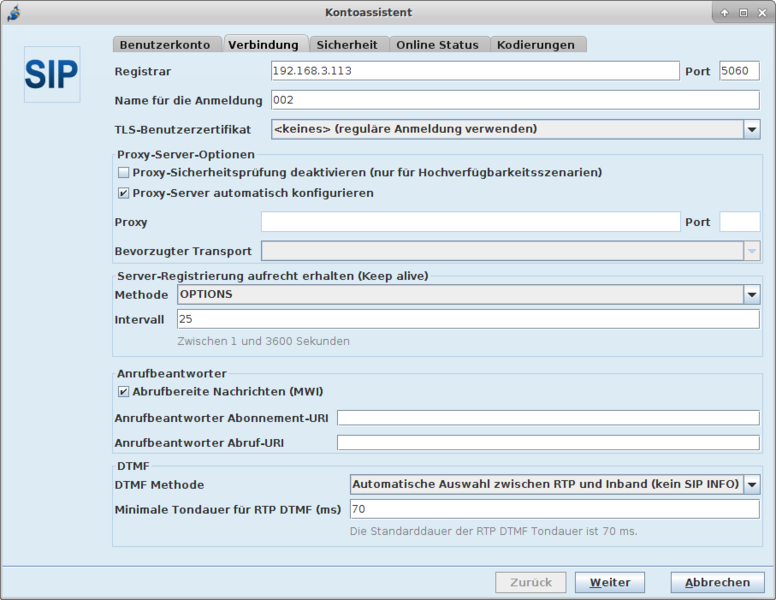Open the TLS-Benutzerzertifikat dropdown
Screen dimensions: 776x600
pos(751,129)
